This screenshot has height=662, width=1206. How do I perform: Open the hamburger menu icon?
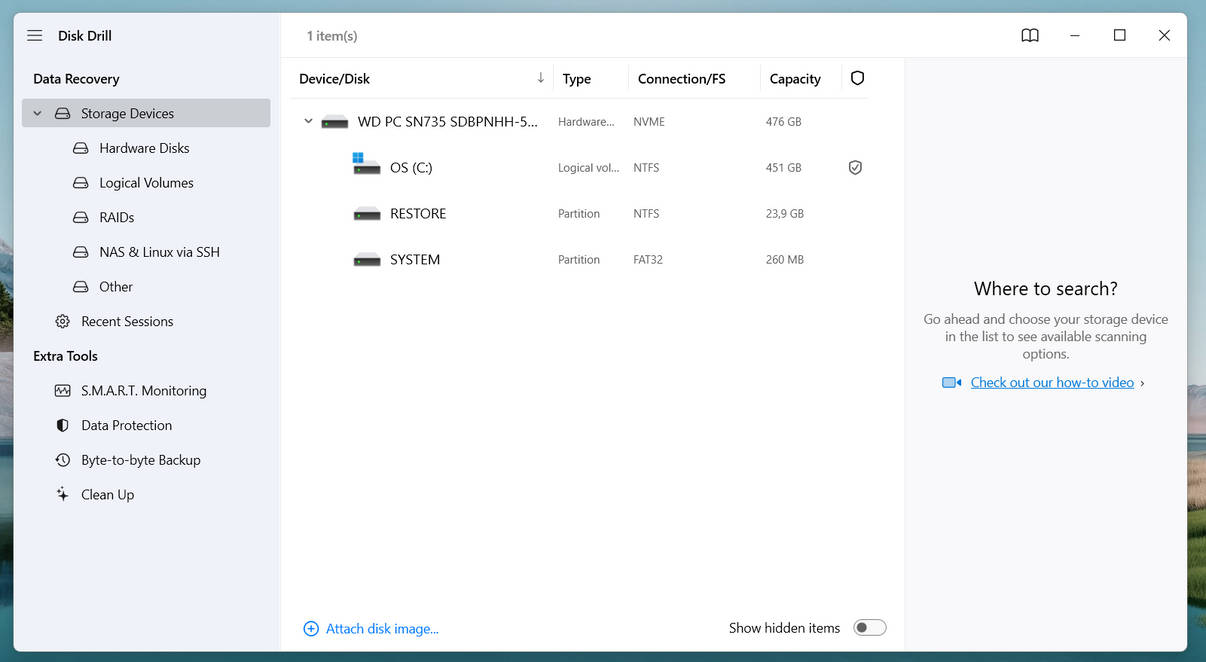coord(35,36)
